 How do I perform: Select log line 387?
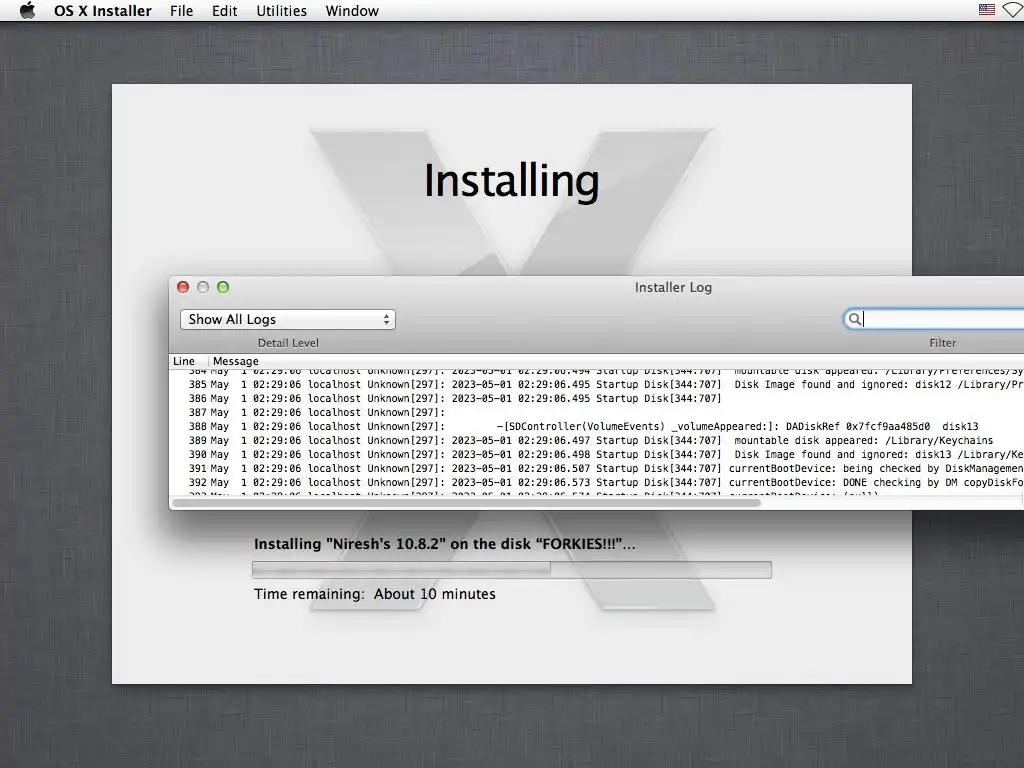(596, 413)
